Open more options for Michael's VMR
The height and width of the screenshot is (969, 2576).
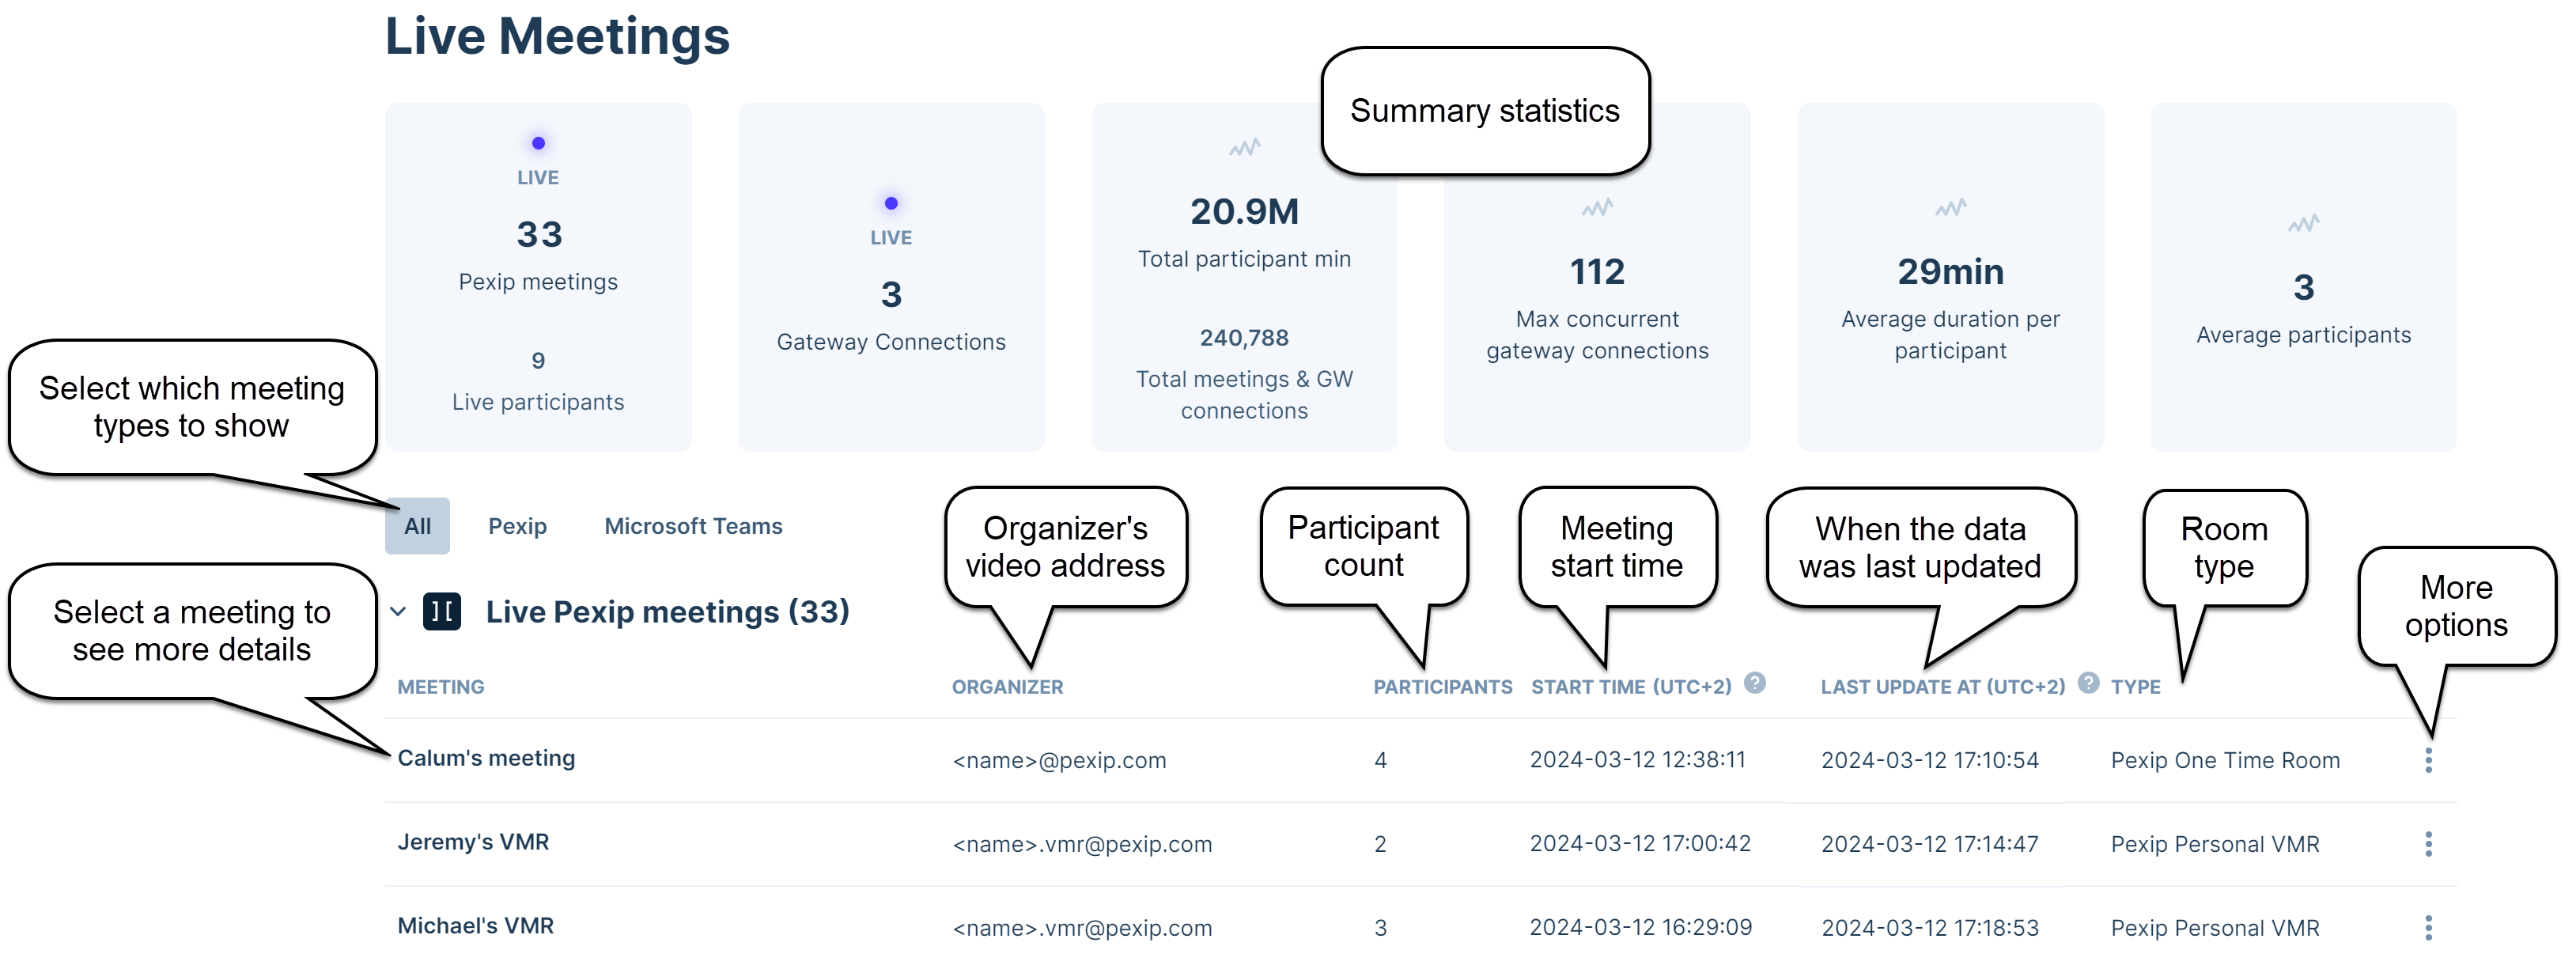point(2427,927)
